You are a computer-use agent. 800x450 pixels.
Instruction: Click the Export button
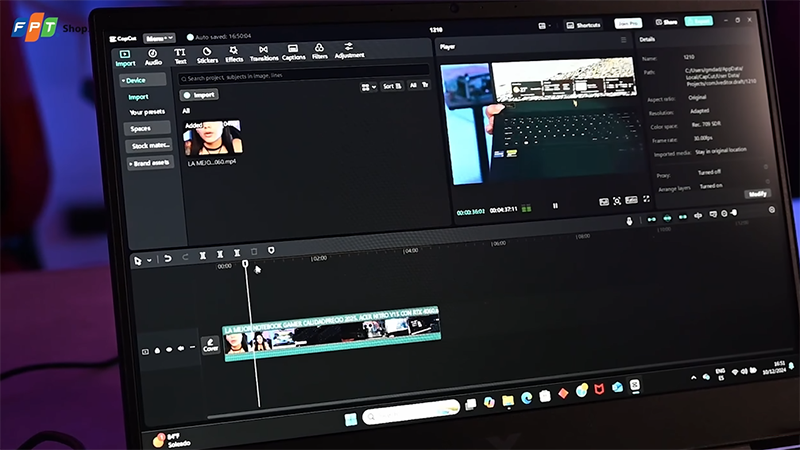(698, 21)
